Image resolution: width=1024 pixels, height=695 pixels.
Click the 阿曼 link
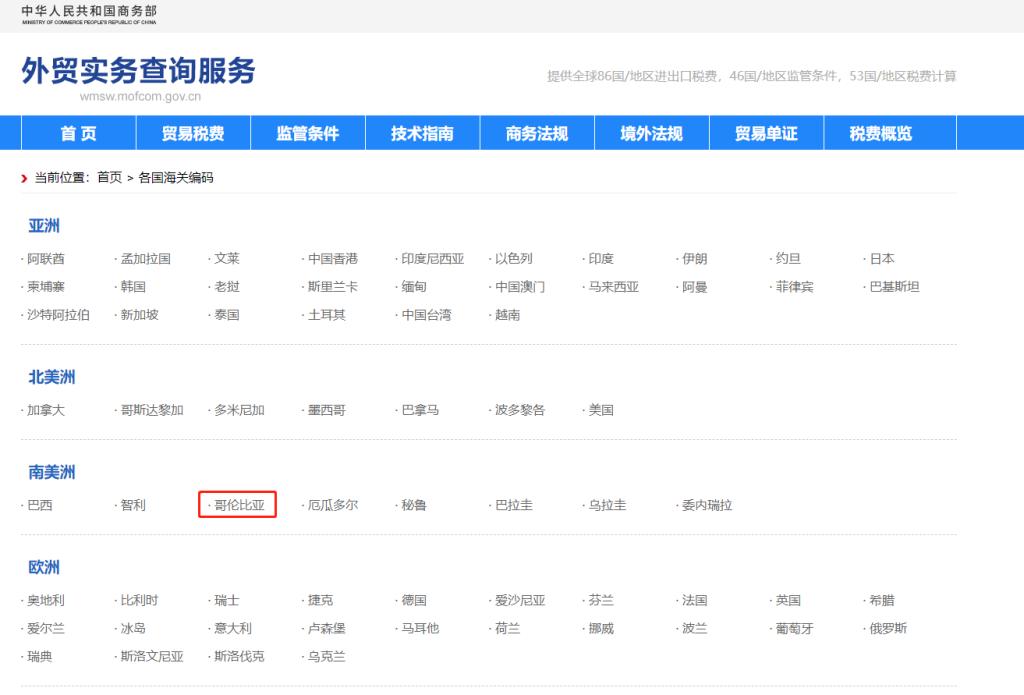(695, 287)
